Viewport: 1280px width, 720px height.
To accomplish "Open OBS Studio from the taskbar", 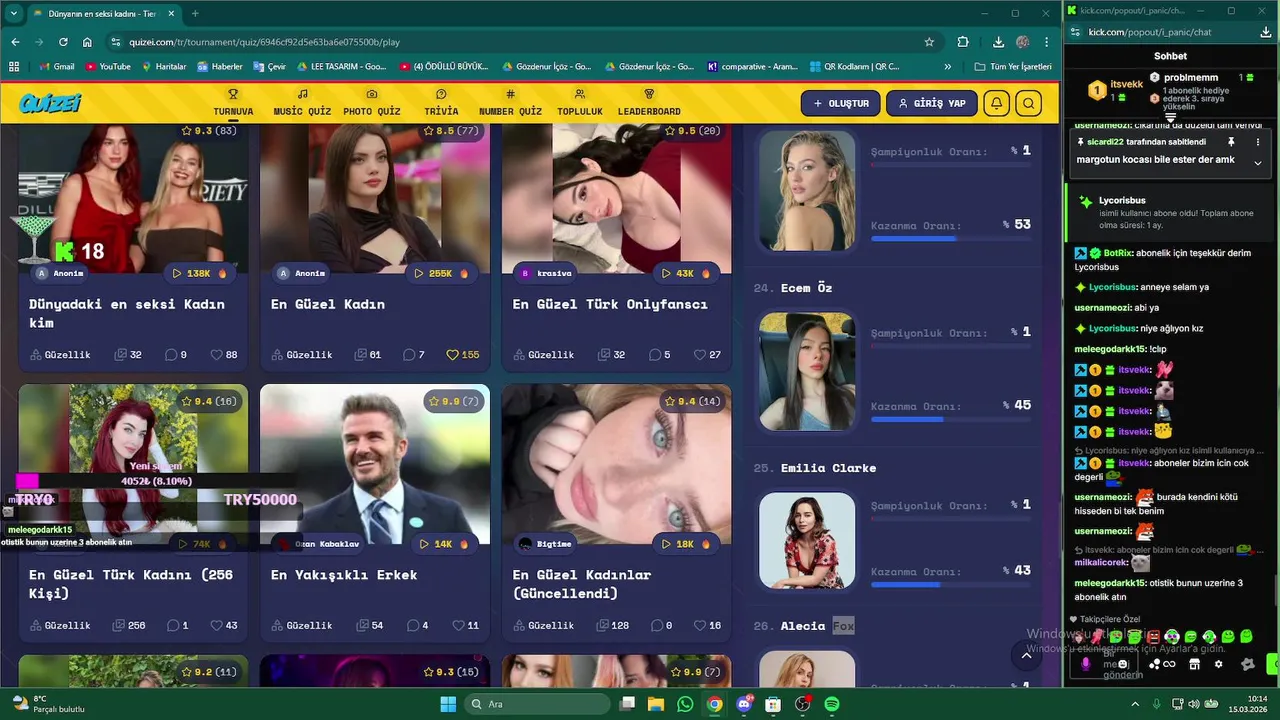I will click(x=802, y=704).
